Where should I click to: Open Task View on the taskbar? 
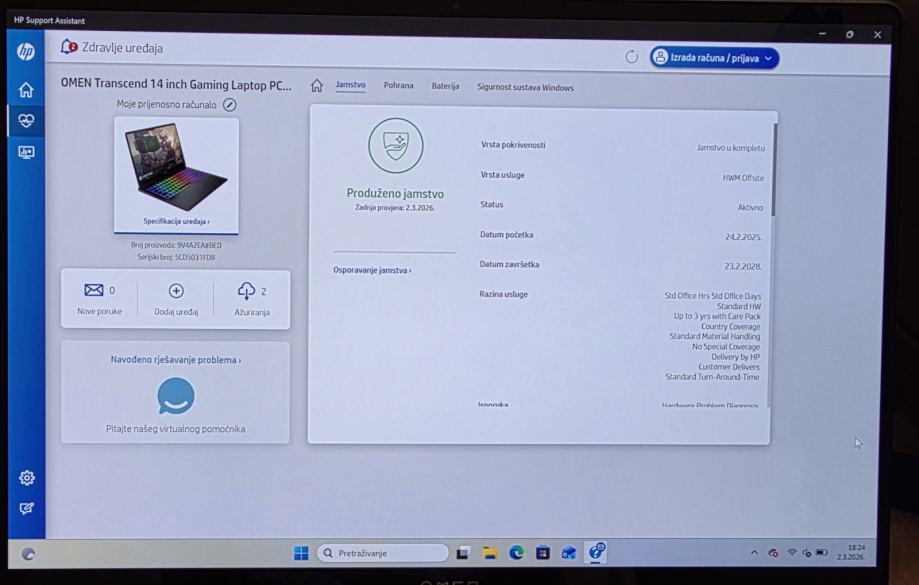(463, 552)
